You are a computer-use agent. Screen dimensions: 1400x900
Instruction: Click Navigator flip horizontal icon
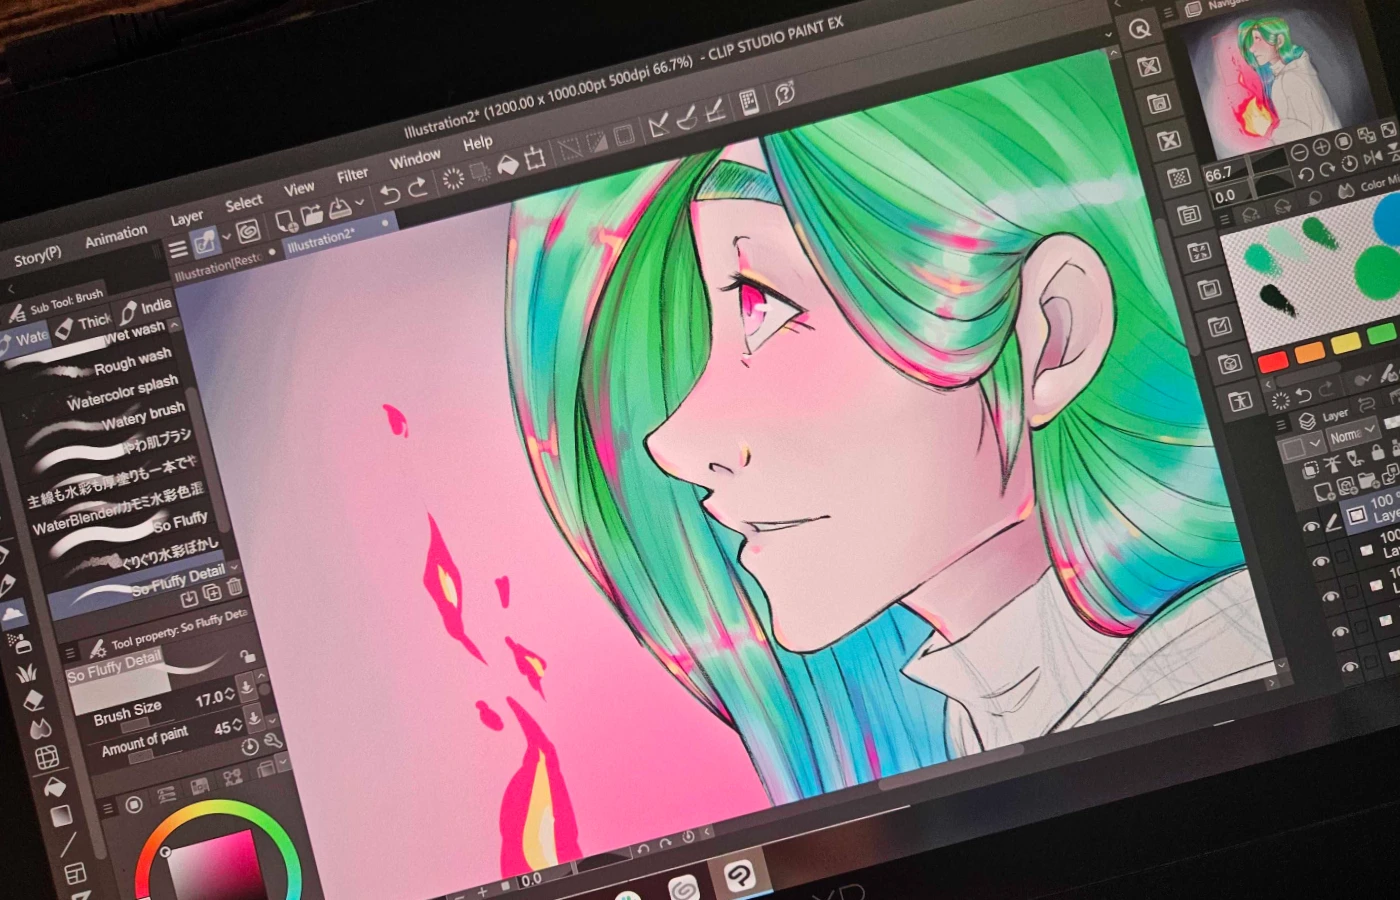1372,156
